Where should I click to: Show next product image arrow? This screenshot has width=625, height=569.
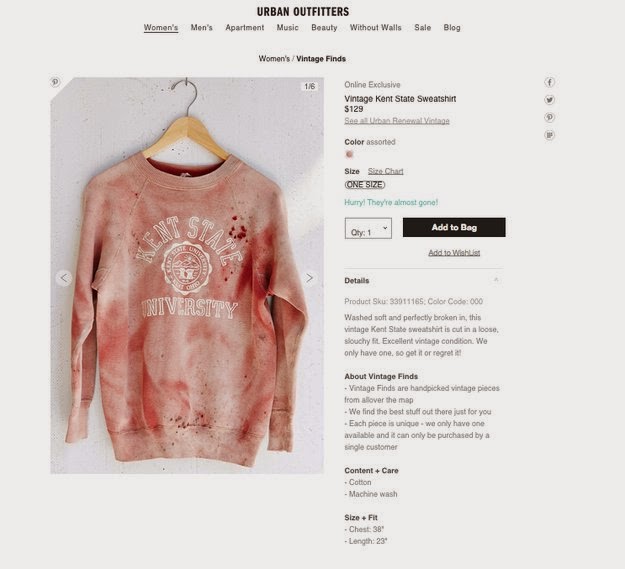point(310,278)
